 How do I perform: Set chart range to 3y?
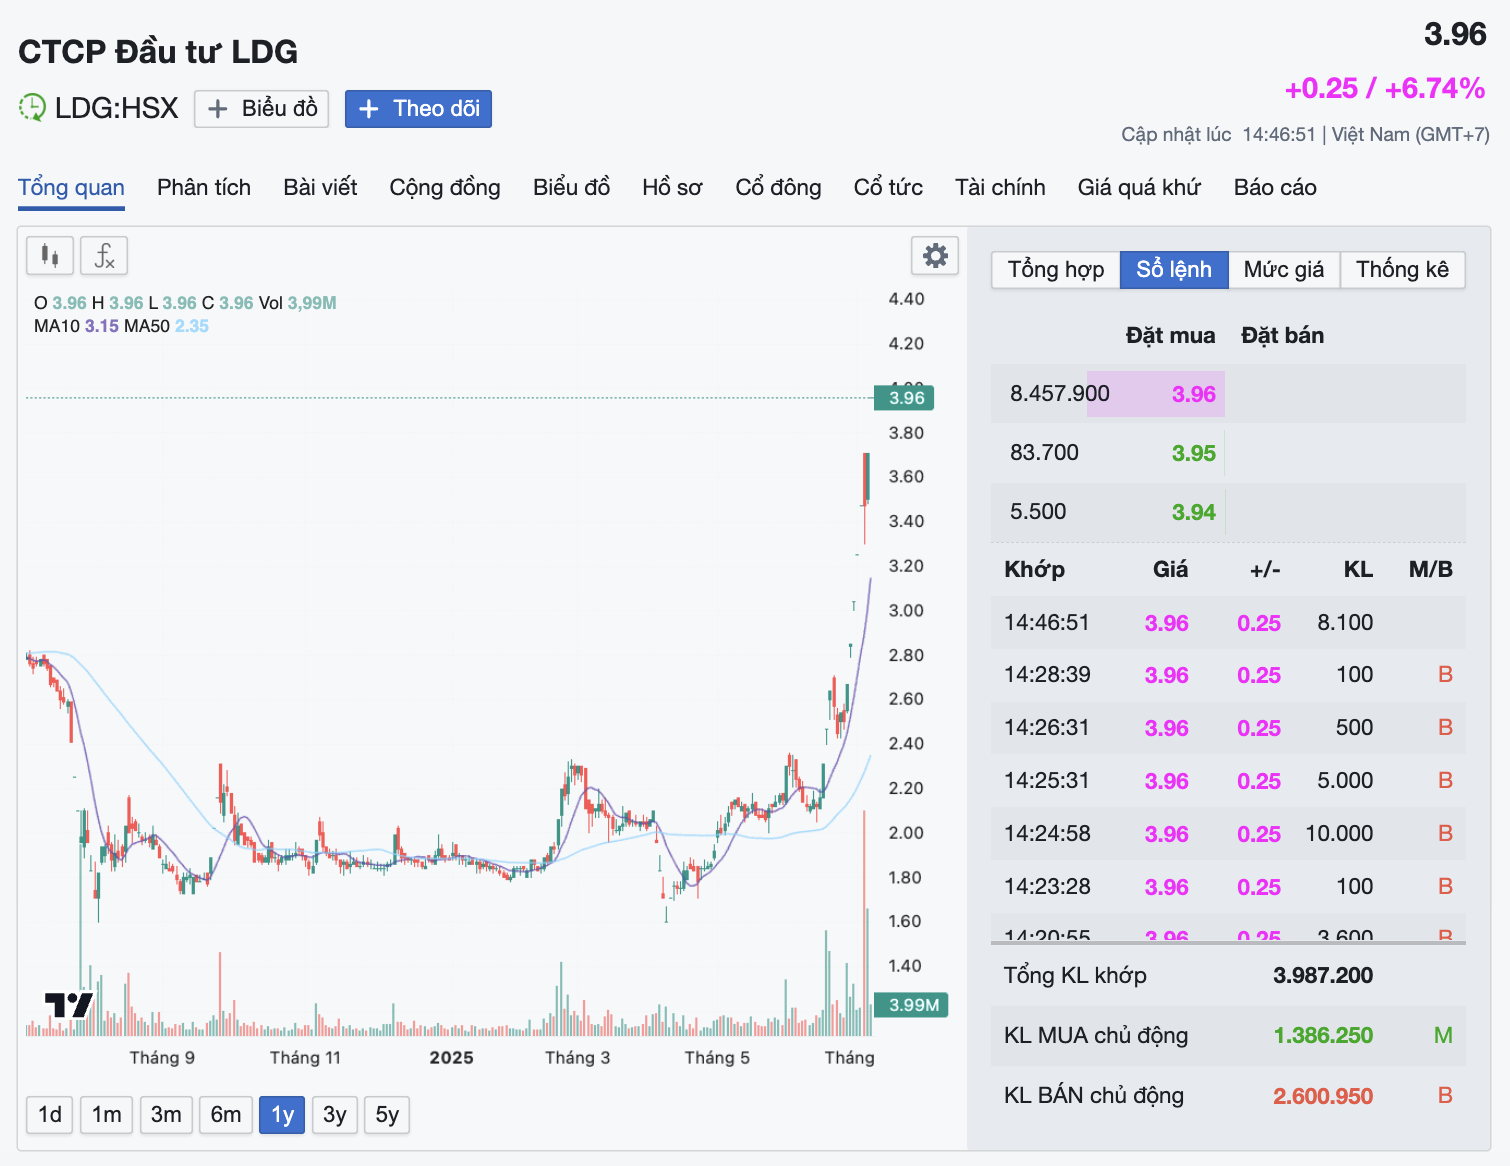pos(335,1115)
